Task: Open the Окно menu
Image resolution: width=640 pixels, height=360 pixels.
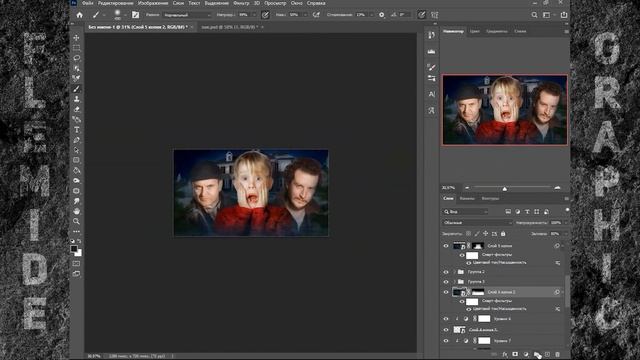Action: pyautogui.click(x=297, y=3)
